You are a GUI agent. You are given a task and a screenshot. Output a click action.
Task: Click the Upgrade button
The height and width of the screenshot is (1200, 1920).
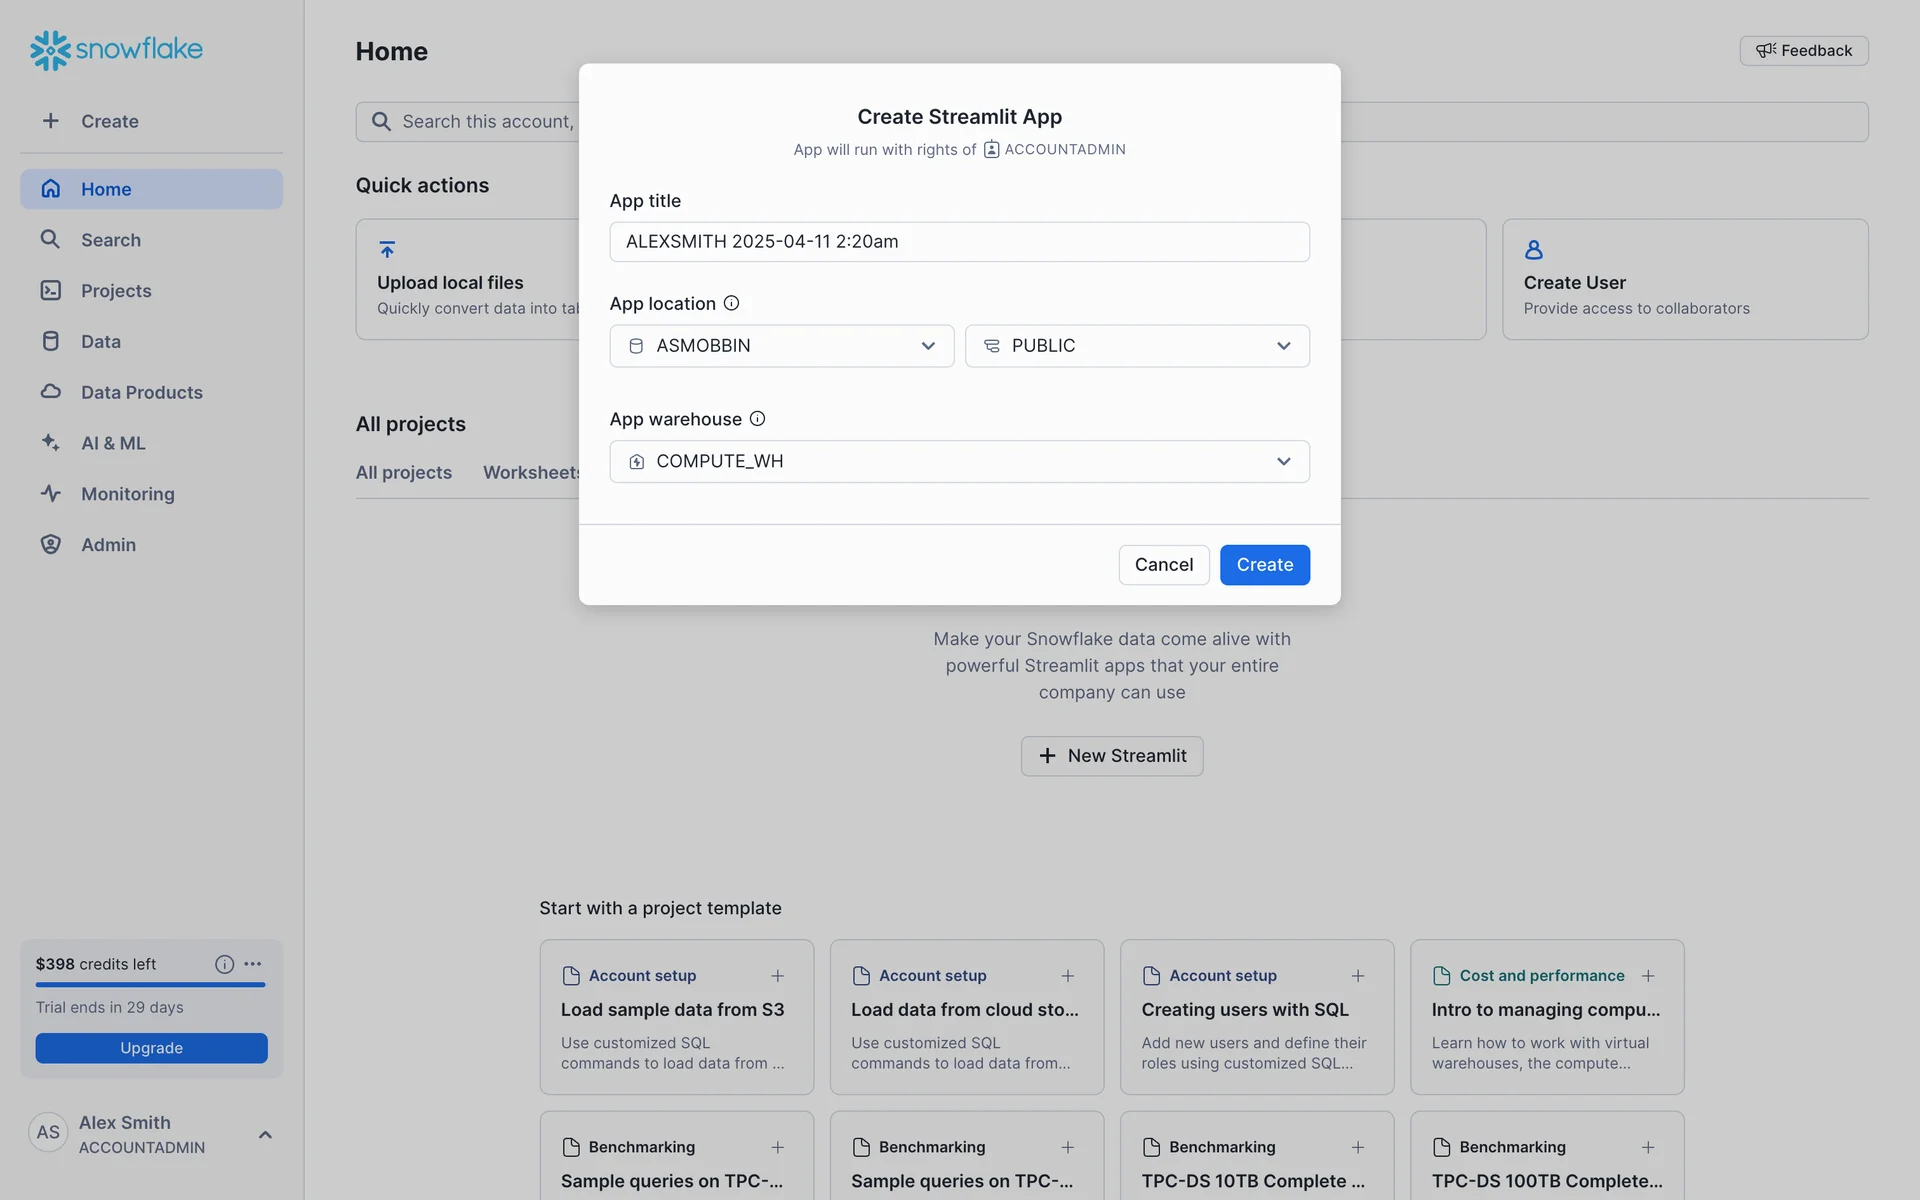(151, 1048)
